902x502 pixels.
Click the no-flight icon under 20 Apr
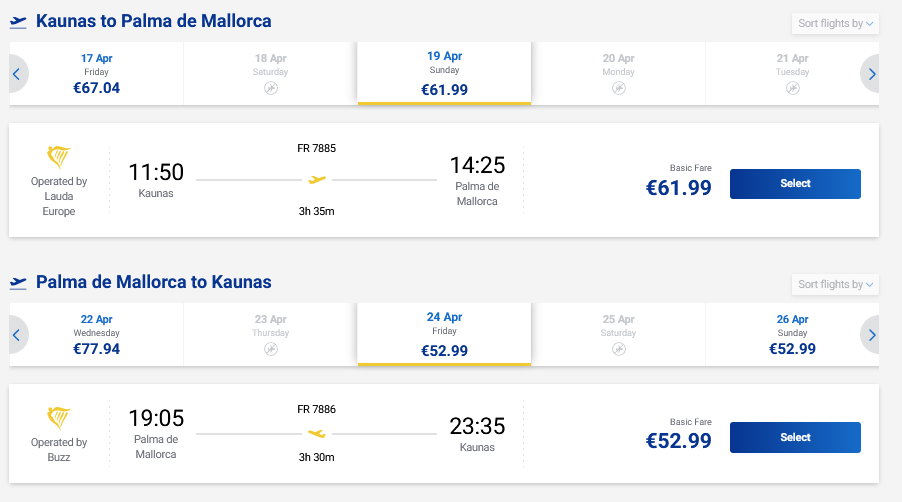618,89
